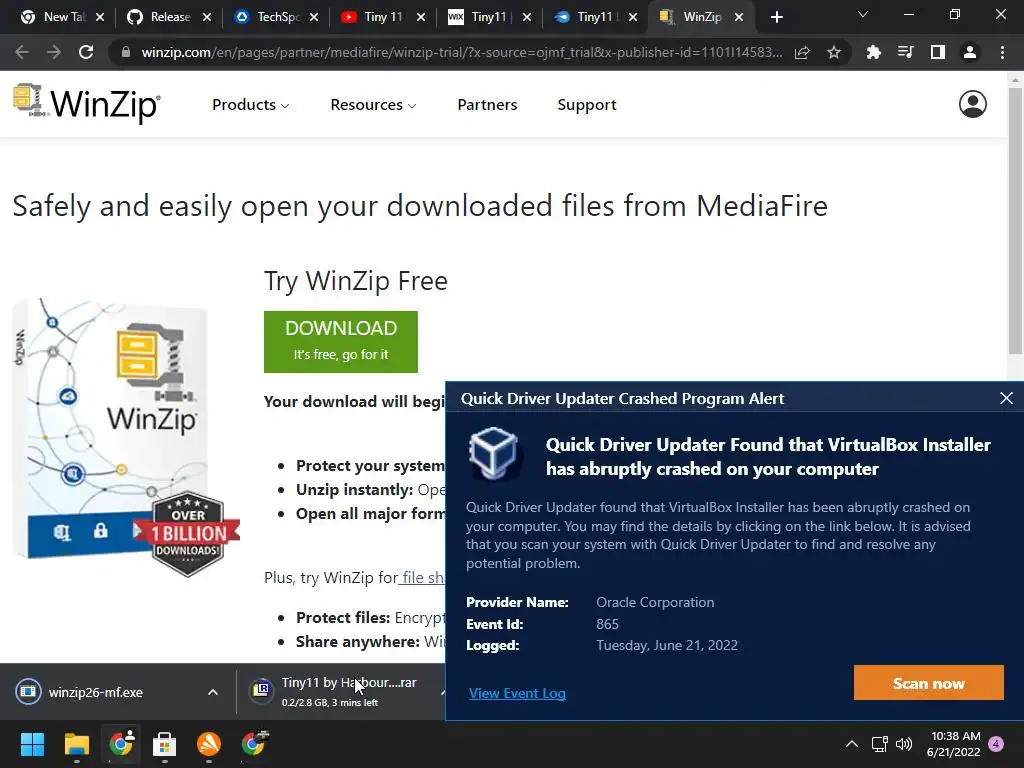Follow the file sharing link
The image size is (1024, 768).
point(422,577)
